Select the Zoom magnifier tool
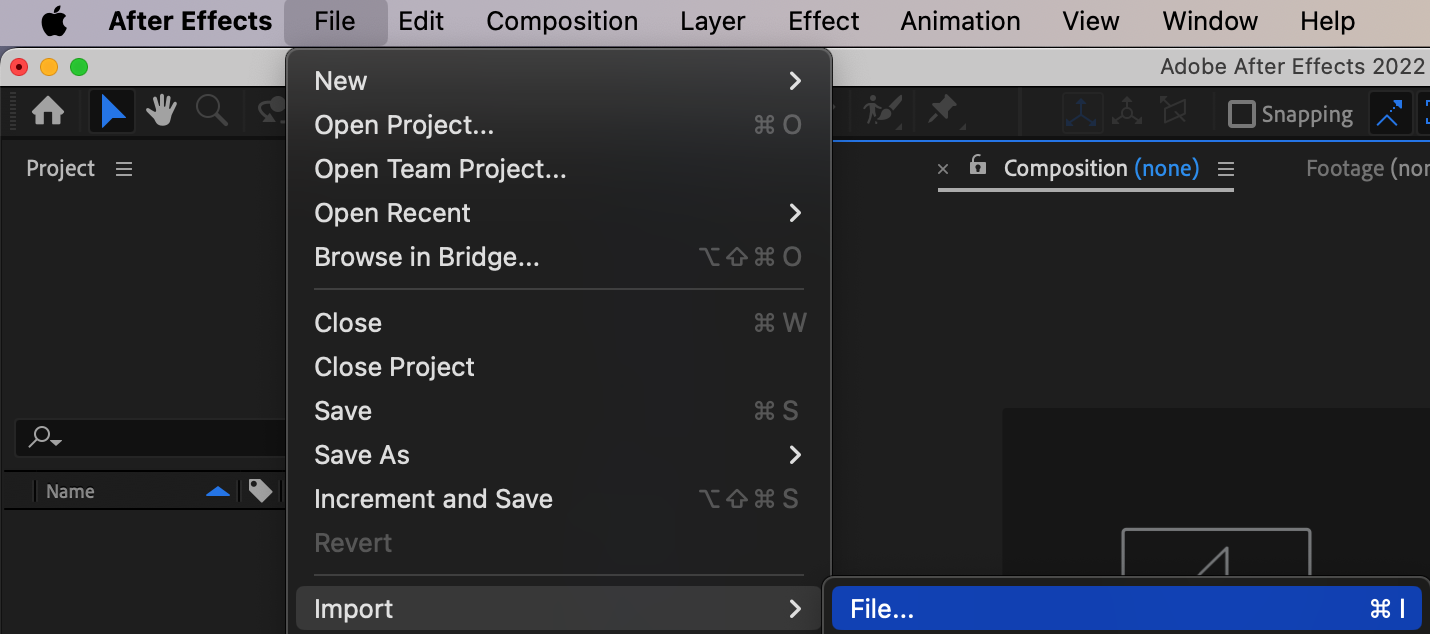 tap(211, 112)
